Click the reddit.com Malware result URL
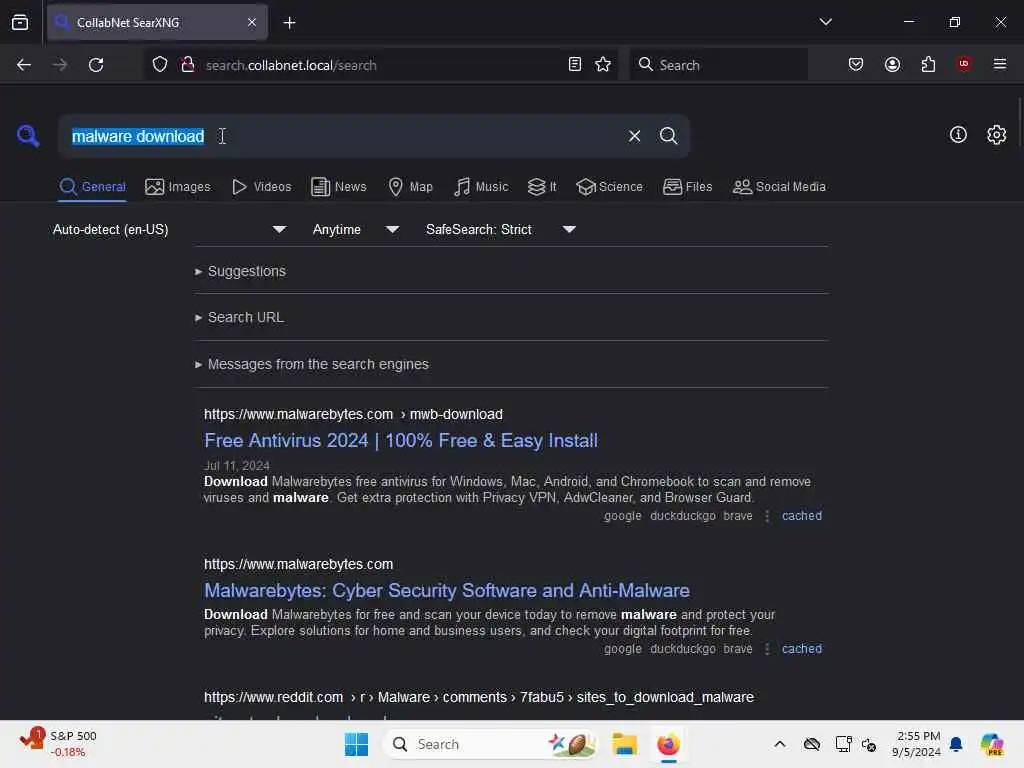 tap(479, 697)
